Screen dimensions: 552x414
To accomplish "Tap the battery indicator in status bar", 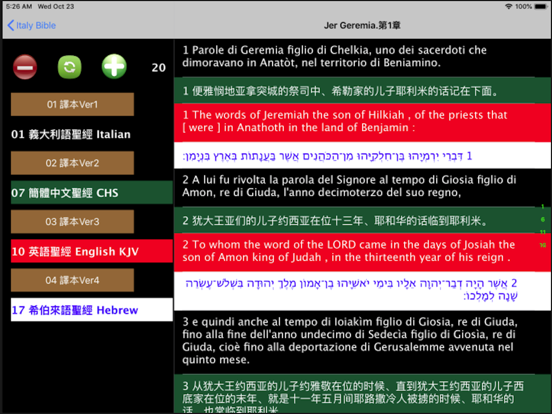I will pyautogui.click(x=541, y=6).
